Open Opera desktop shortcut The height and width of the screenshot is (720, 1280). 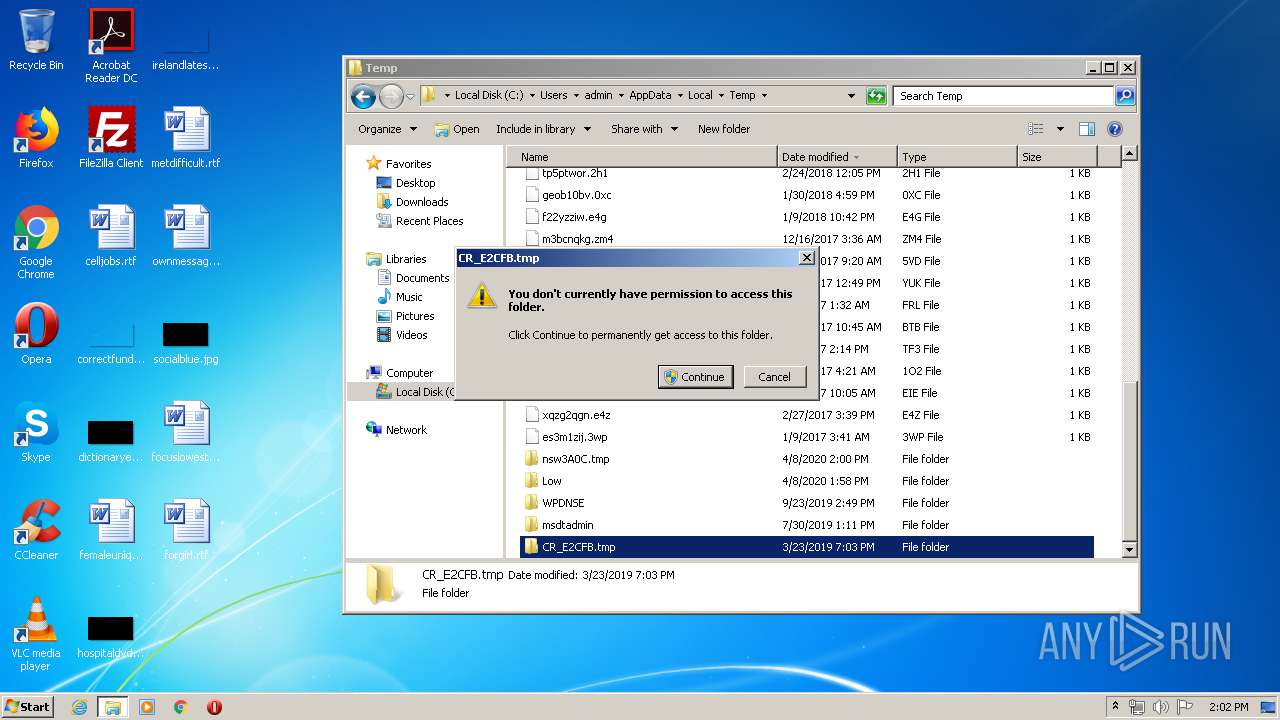tap(36, 334)
